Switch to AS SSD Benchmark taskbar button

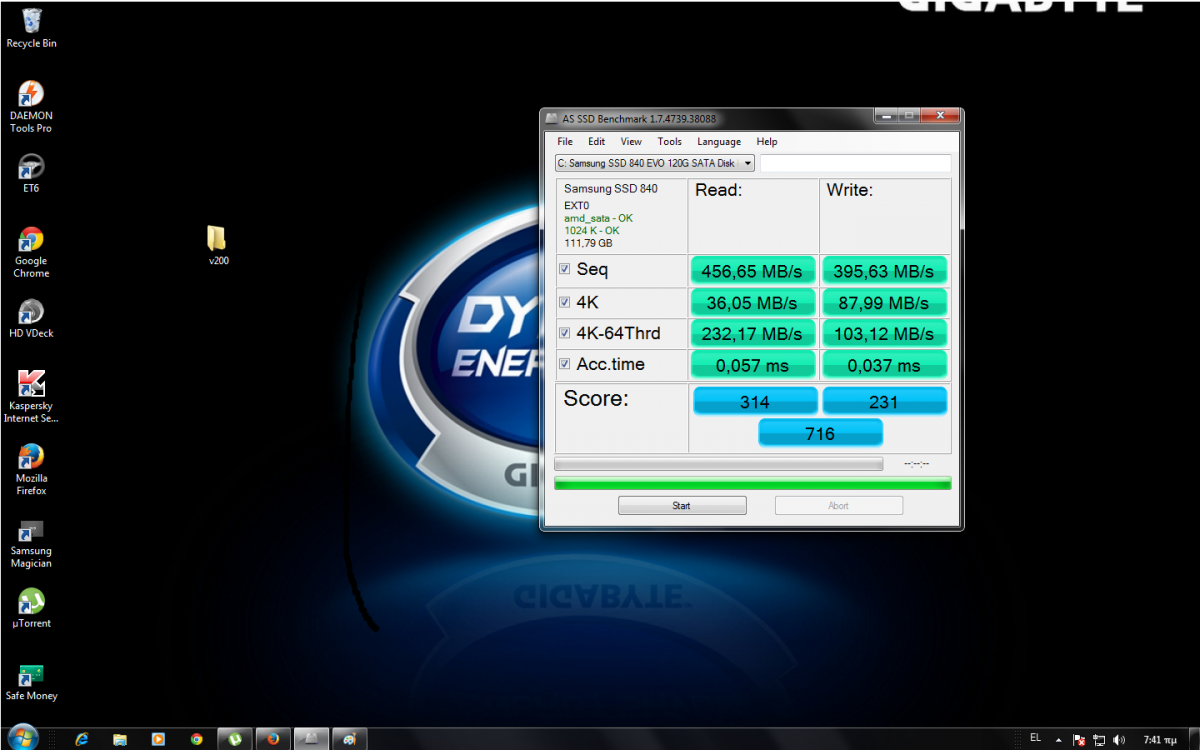pos(311,739)
